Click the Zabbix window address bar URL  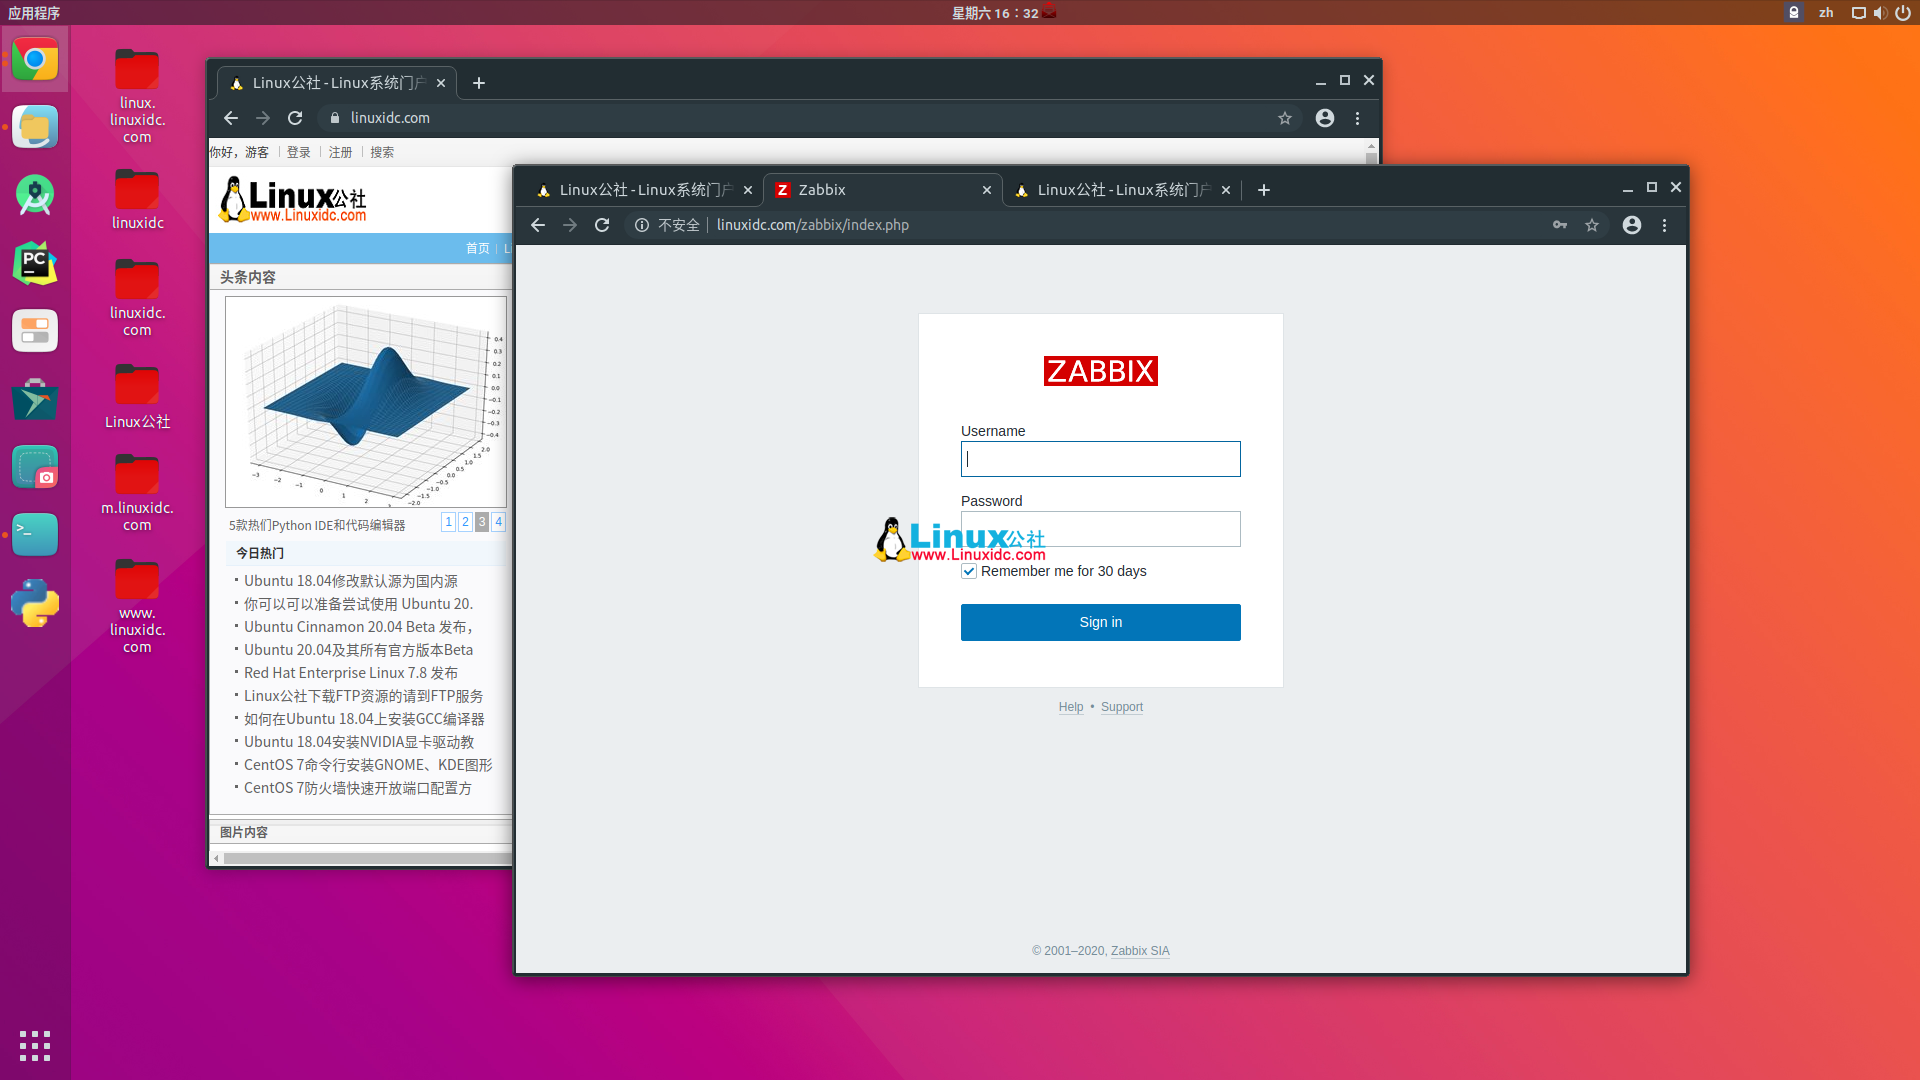tap(813, 225)
